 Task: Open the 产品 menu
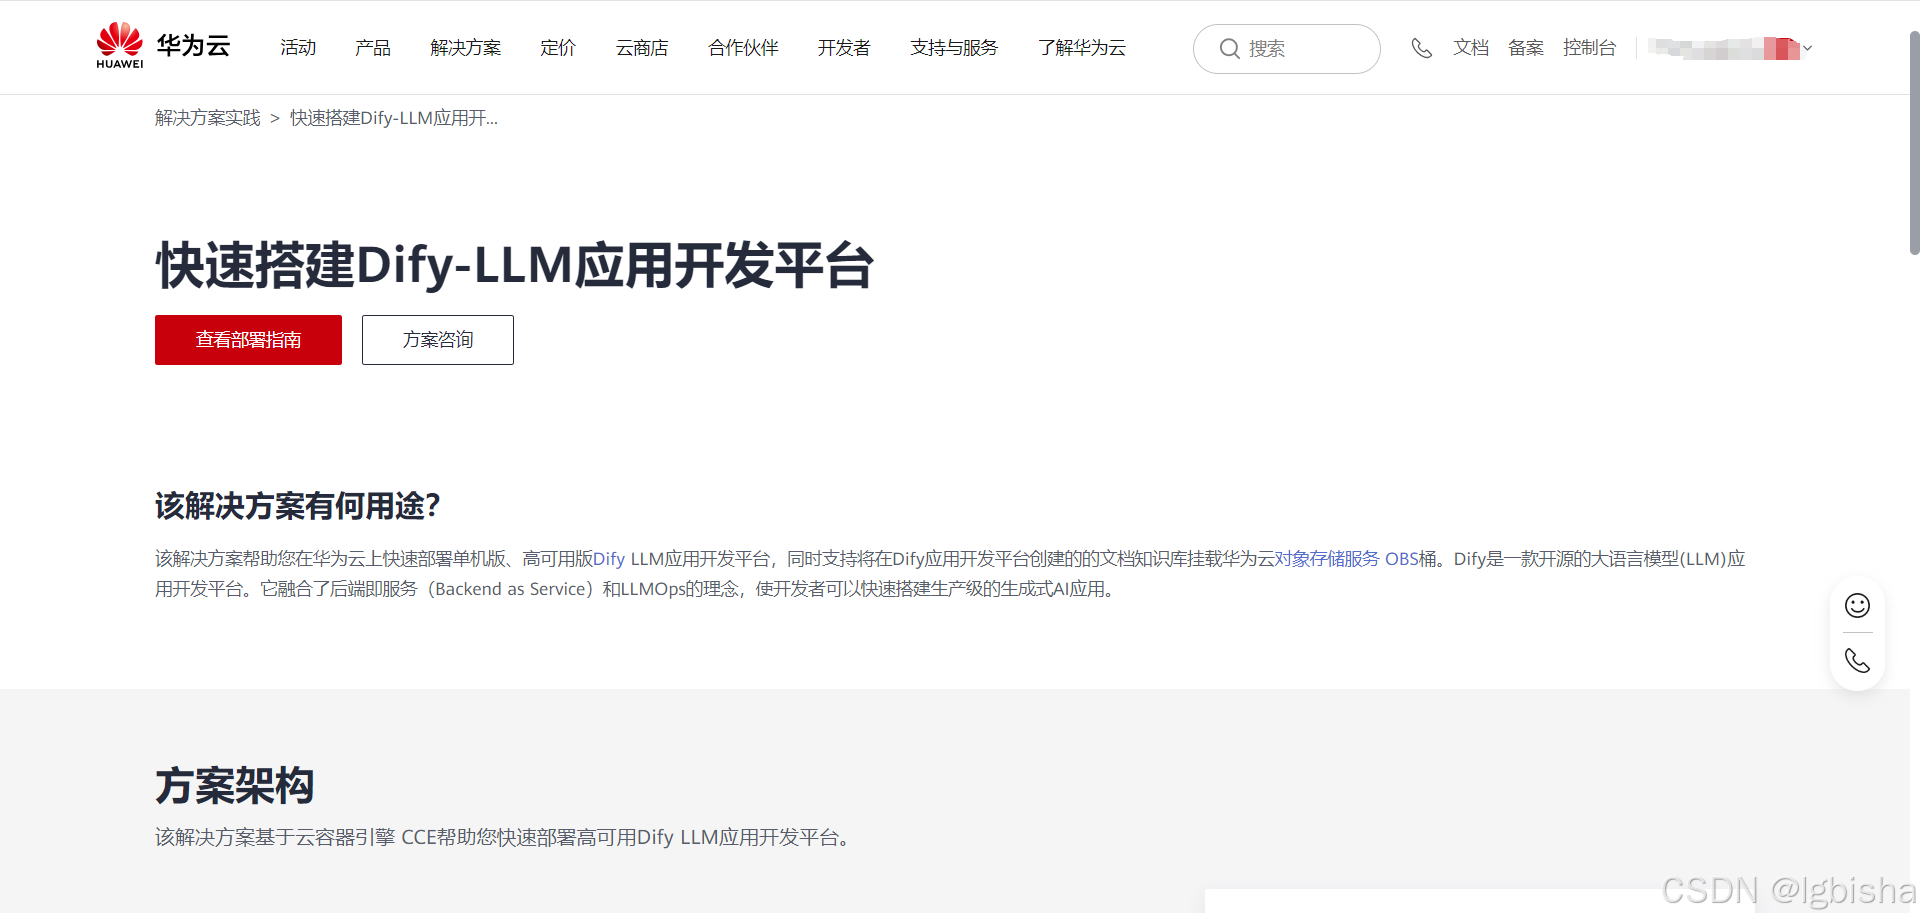coord(373,48)
